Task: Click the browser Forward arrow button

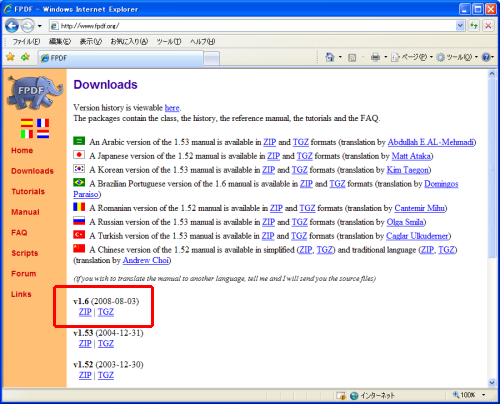Action: pyautogui.click(x=28, y=26)
